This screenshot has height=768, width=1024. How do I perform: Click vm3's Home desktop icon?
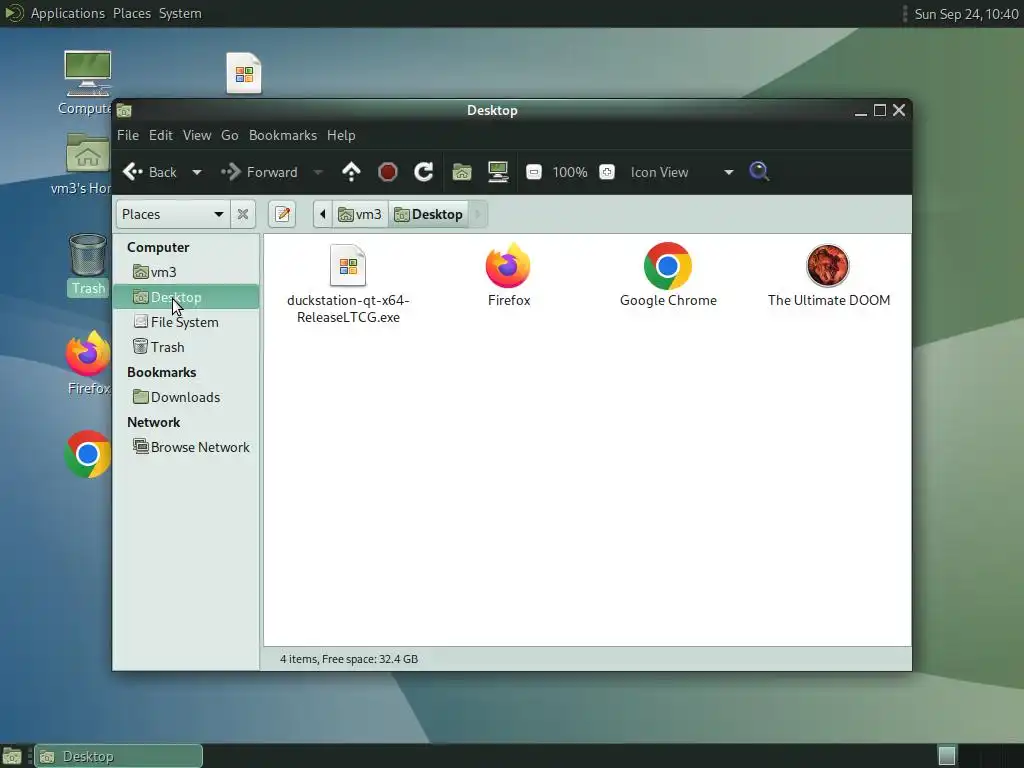(x=88, y=154)
